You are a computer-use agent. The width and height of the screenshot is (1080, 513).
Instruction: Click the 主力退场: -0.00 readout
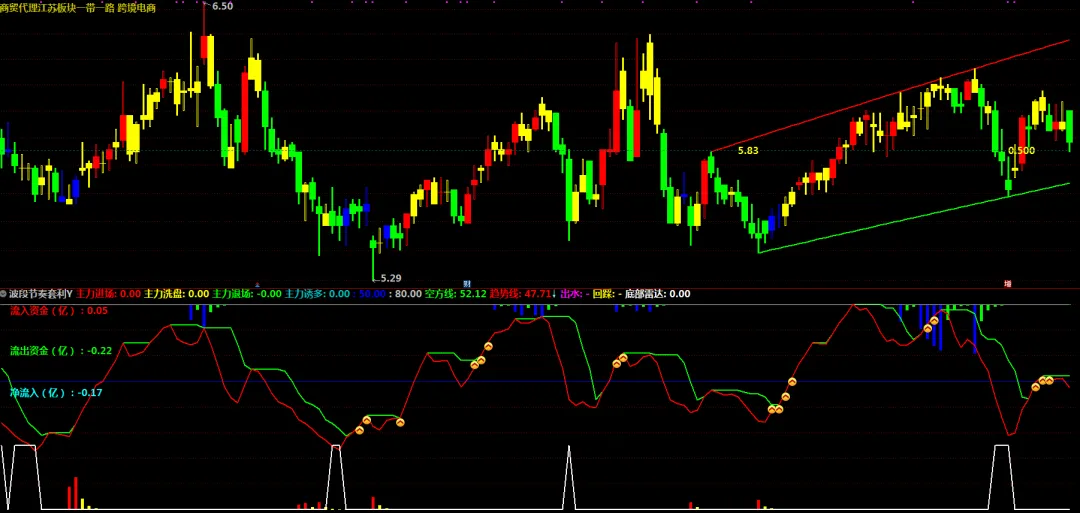click(247, 294)
